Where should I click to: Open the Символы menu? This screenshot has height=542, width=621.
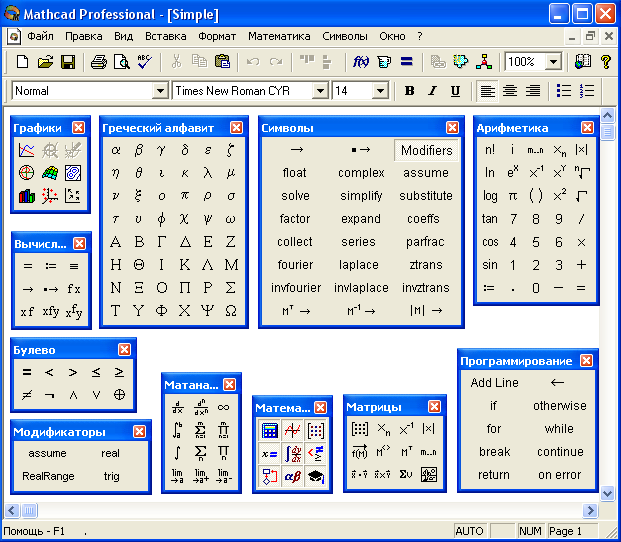click(345, 36)
